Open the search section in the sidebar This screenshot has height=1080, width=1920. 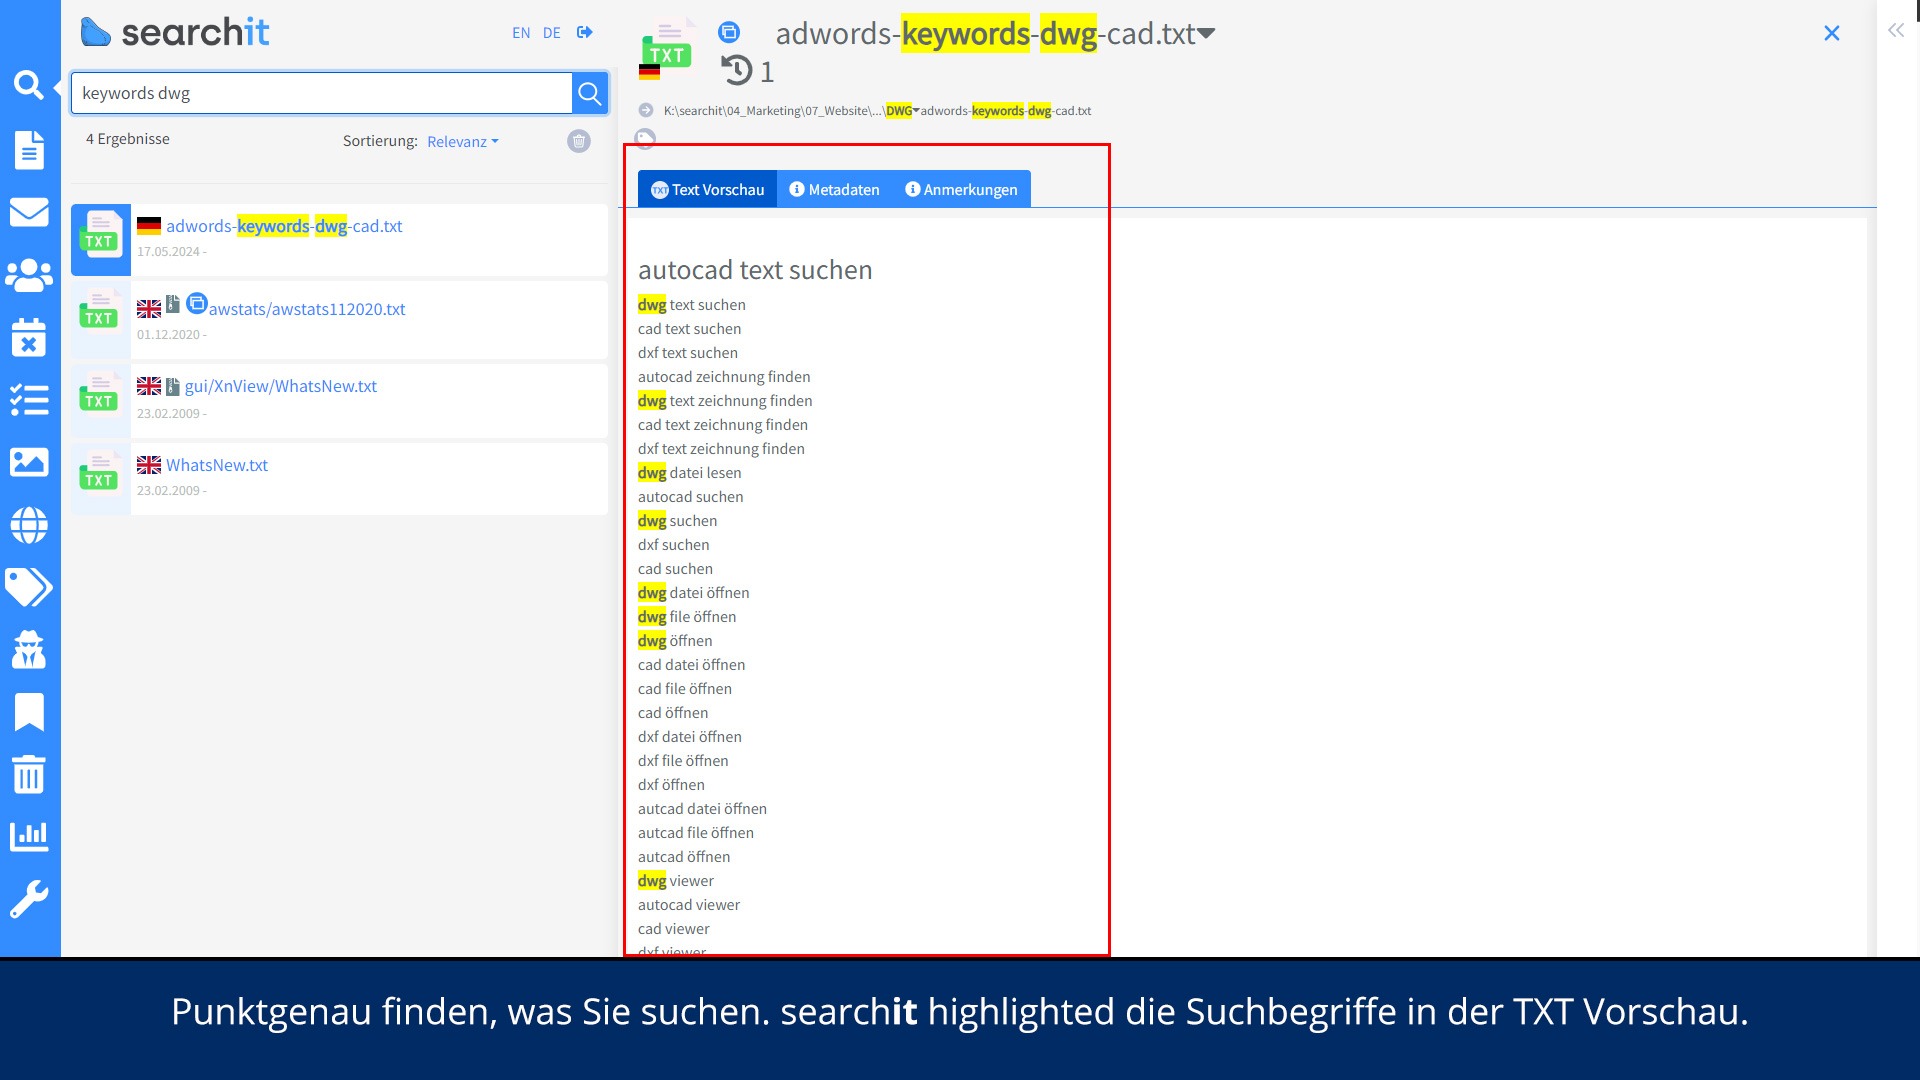click(x=28, y=86)
